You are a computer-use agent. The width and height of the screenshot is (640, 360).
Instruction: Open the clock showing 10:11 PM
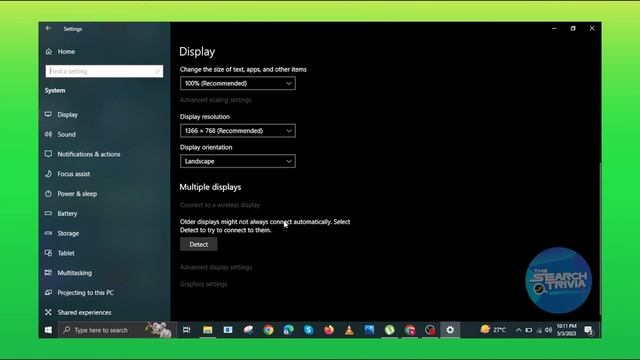point(567,330)
